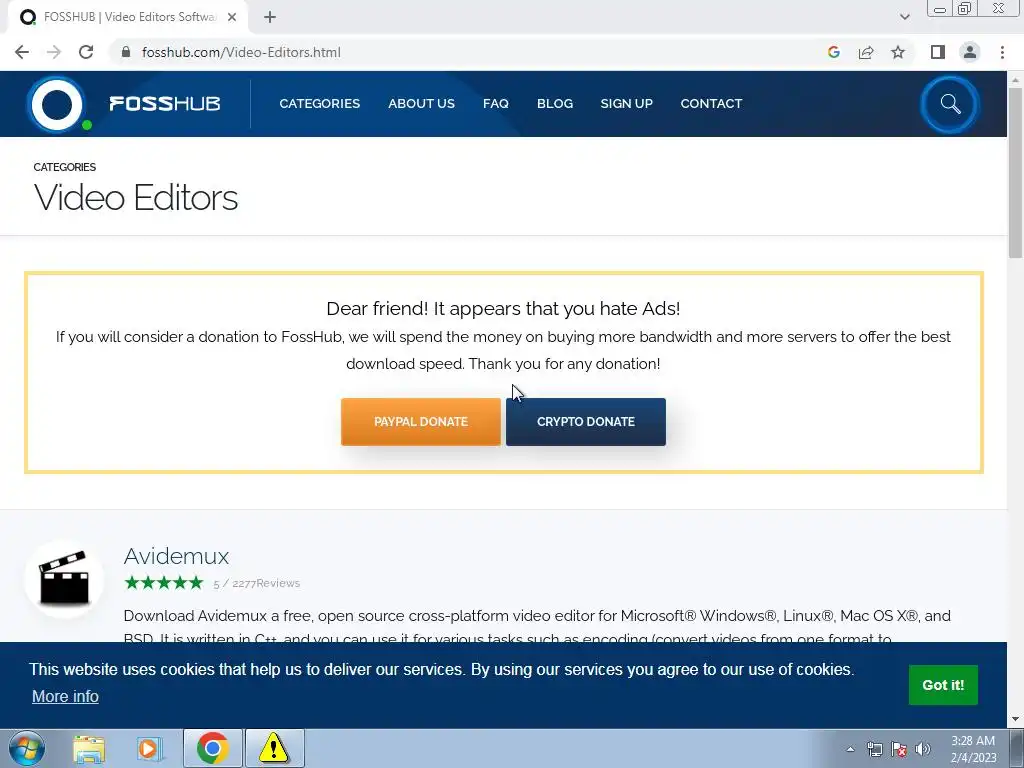The width and height of the screenshot is (1024, 768).
Task: Open the BLOG nav item
Action: (x=554, y=103)
